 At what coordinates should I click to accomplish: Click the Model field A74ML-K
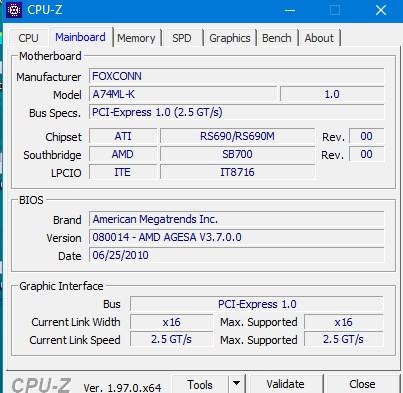tap(183, 94)
